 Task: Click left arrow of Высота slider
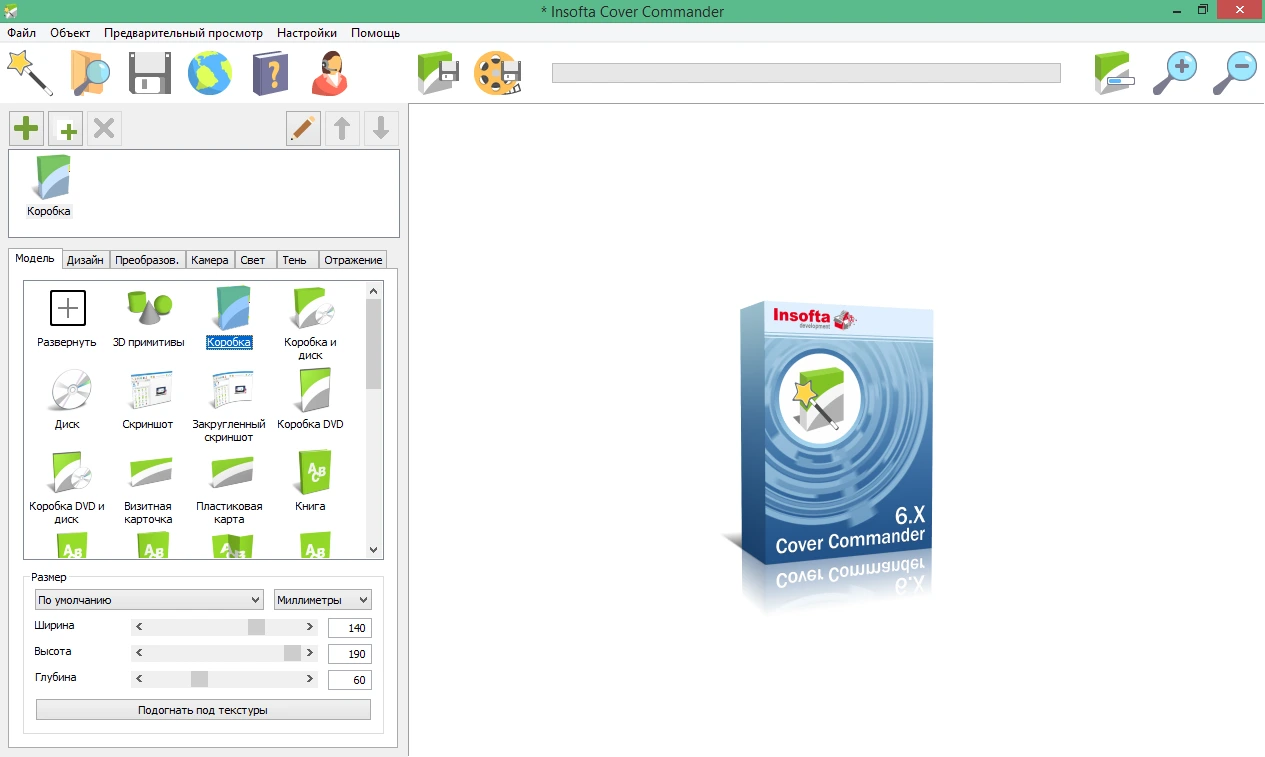[139, 653]
